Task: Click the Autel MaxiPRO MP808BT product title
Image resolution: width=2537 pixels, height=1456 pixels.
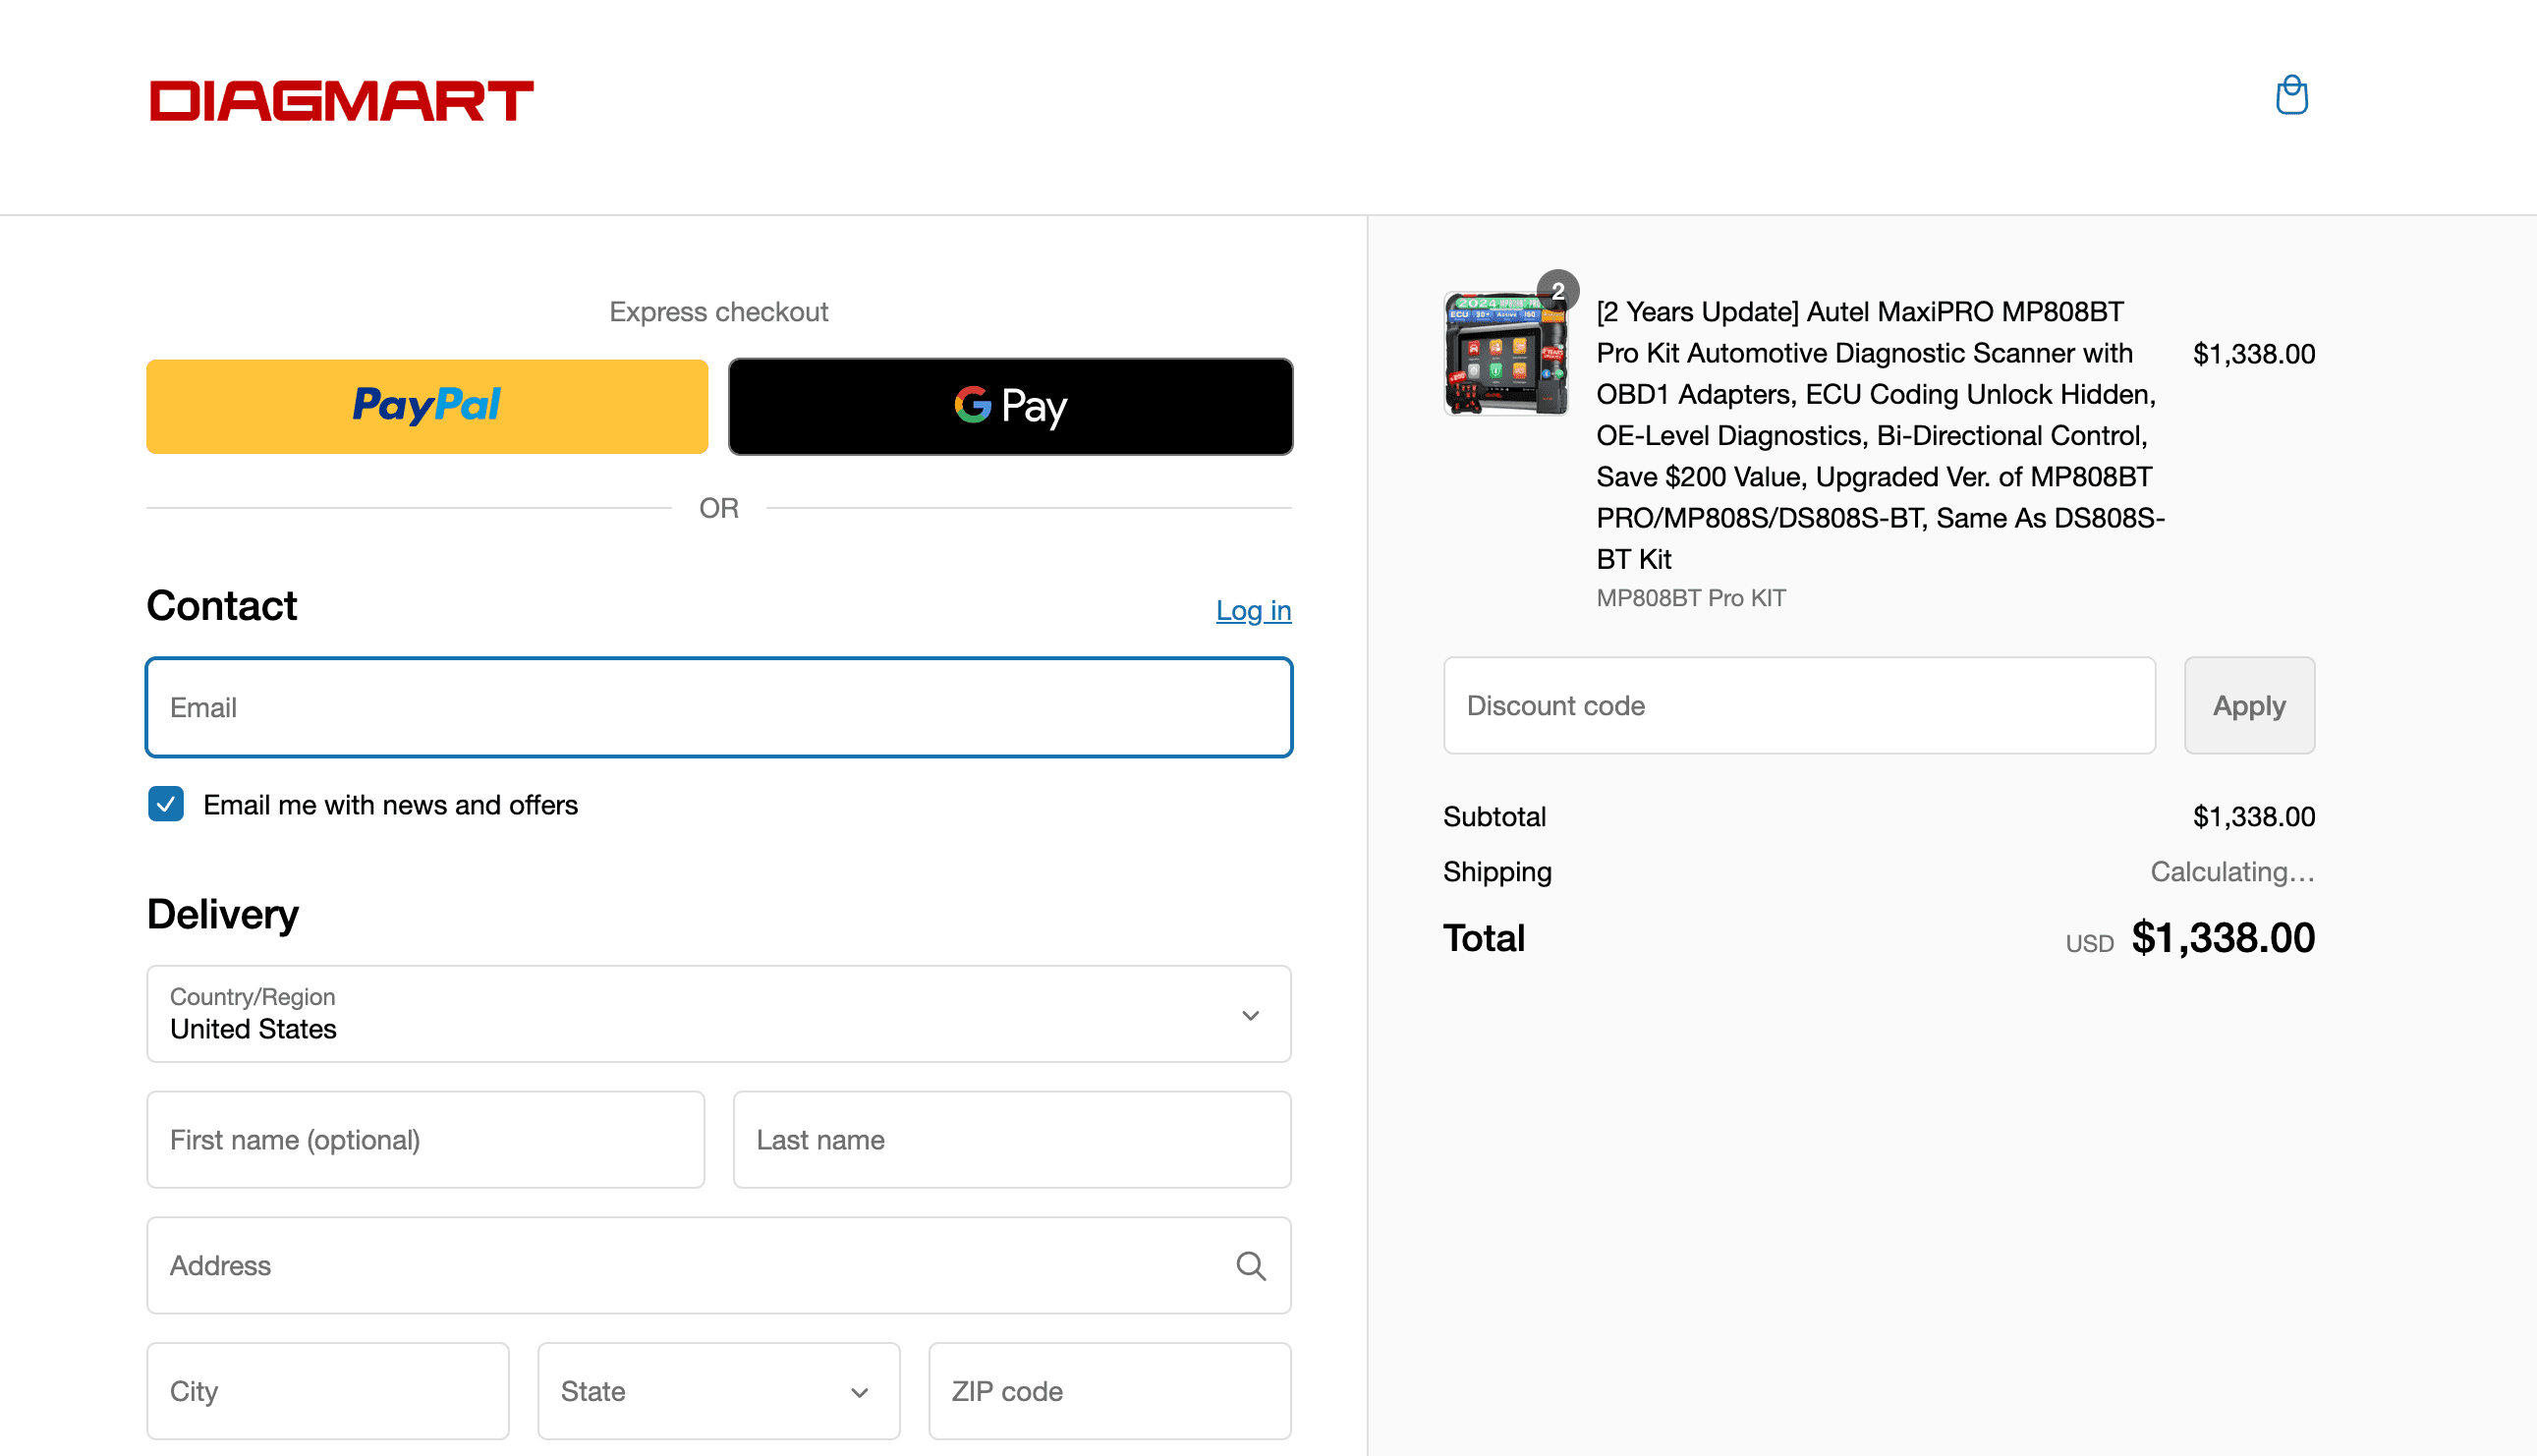Action: (1880, 435)
